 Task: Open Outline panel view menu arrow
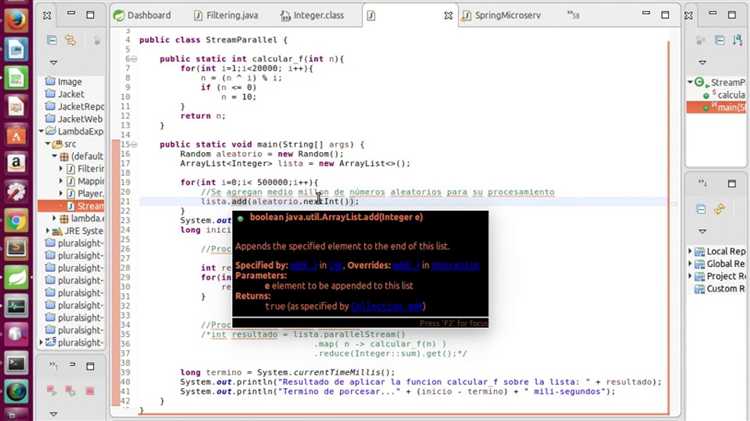(x=702, y=62)
